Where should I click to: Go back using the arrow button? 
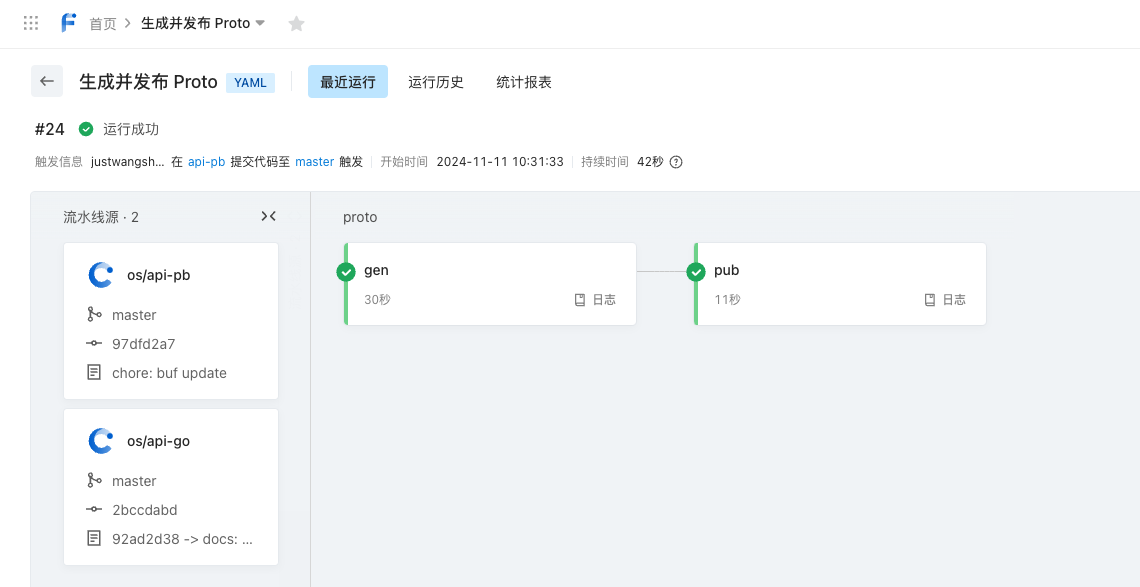(47, 82)
